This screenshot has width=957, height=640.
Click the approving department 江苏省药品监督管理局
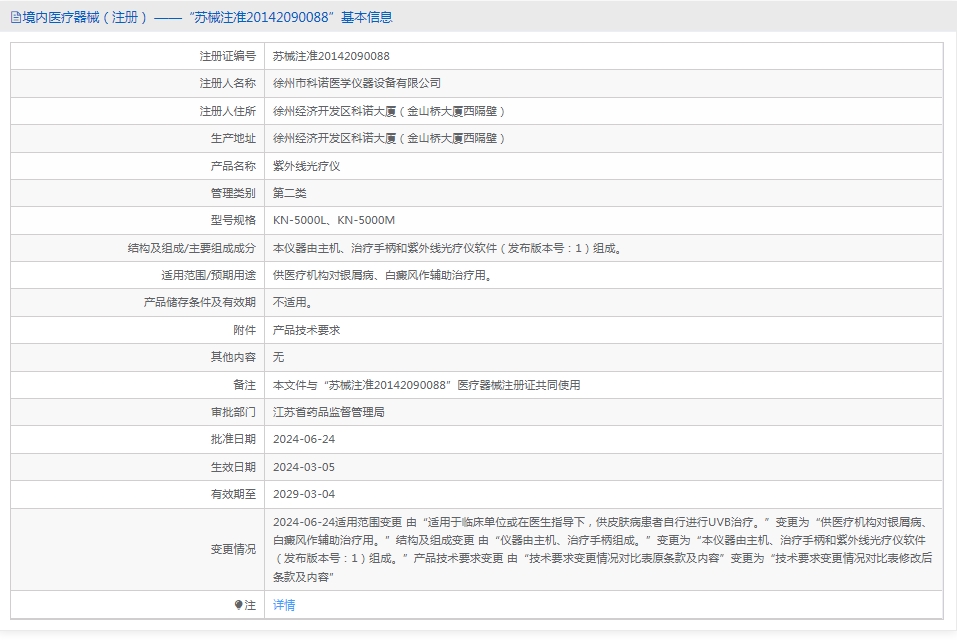tap(328, 412)
